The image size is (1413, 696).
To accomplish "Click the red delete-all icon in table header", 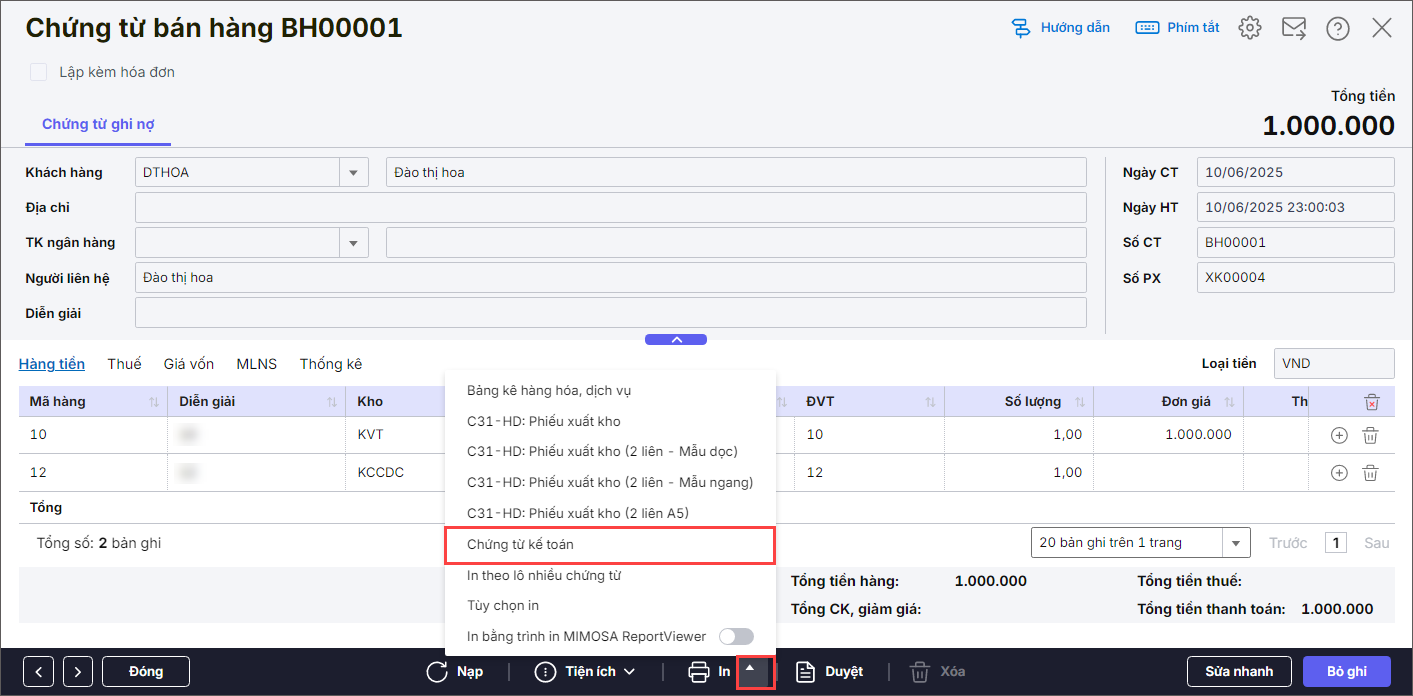I will click(1371, 402).
